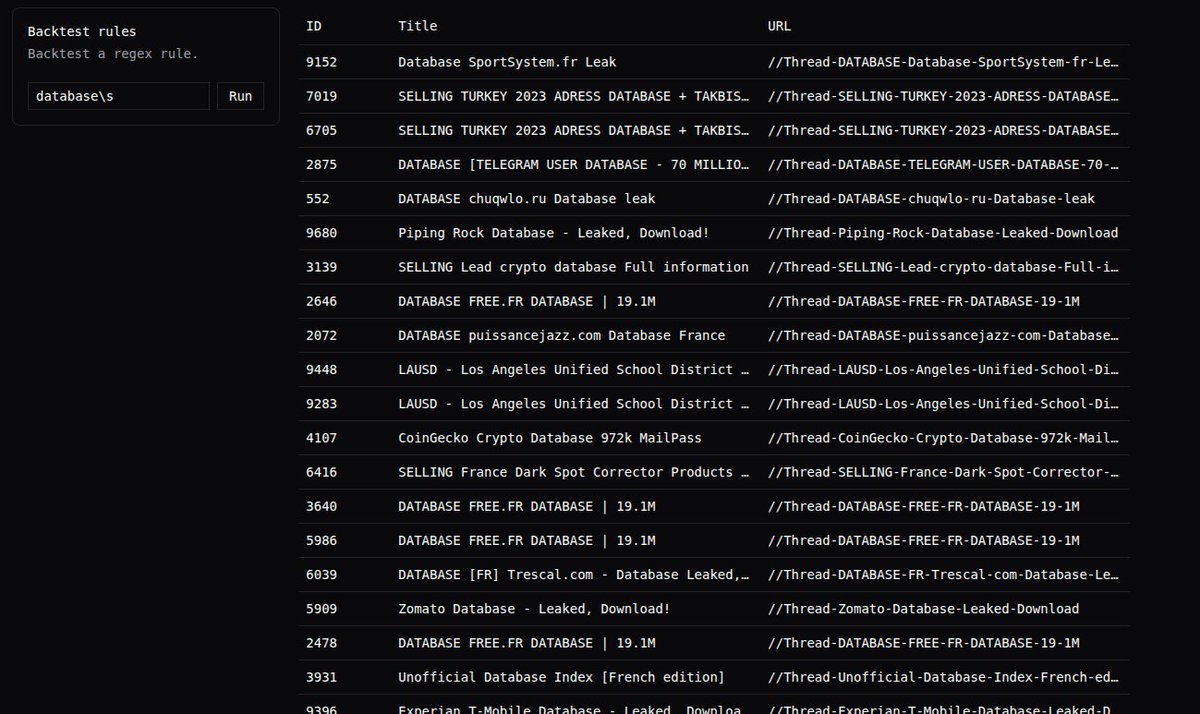This screenshot has width=1200, height=714.
Task: Select the URL column header
Action: (x=780, y=26)
